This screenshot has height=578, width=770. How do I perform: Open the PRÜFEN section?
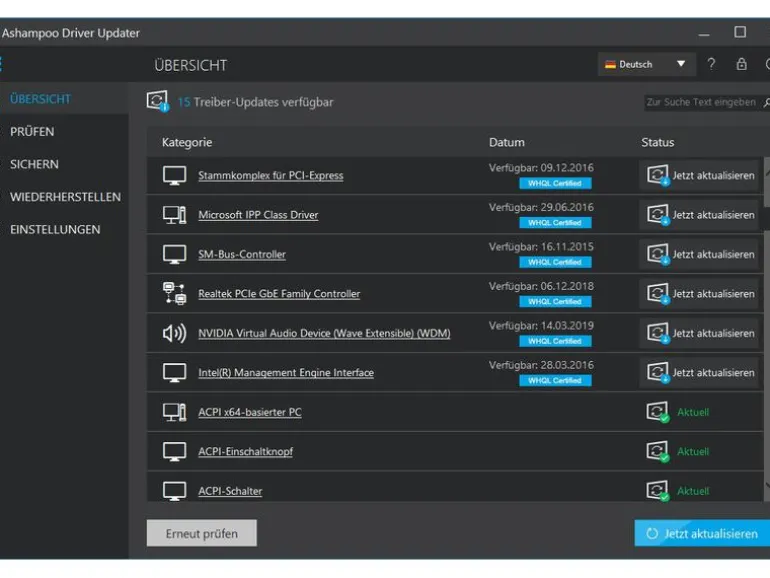coord(32,132)
